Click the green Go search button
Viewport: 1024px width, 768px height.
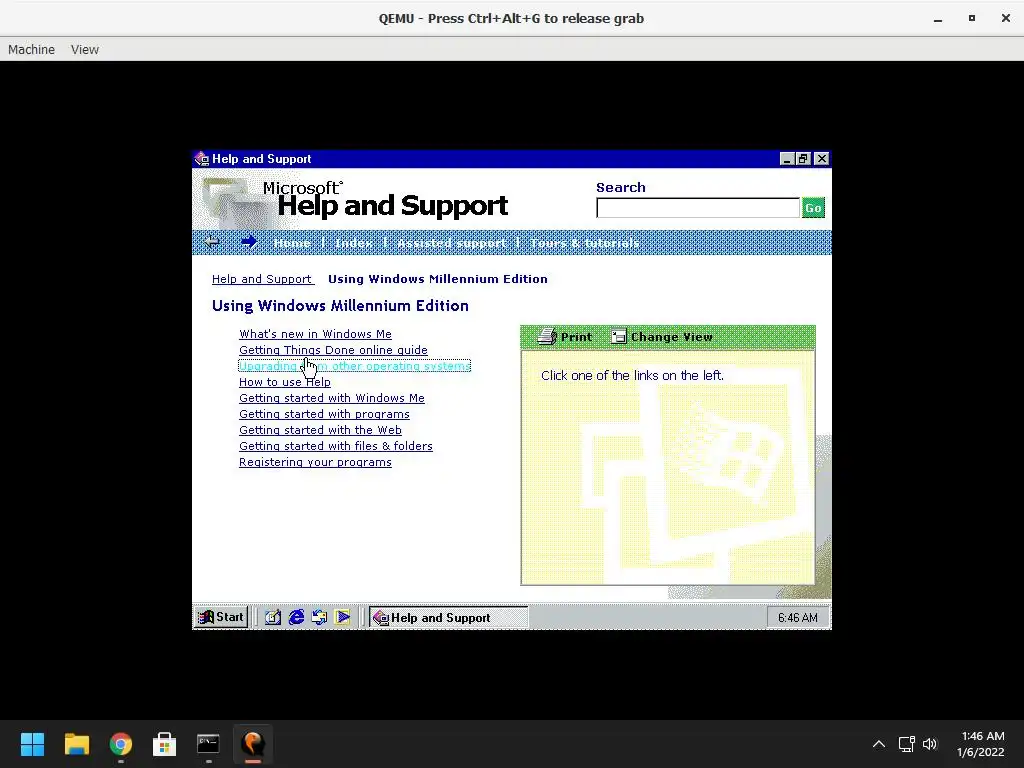pyautogui.click(x=813, y=208)
